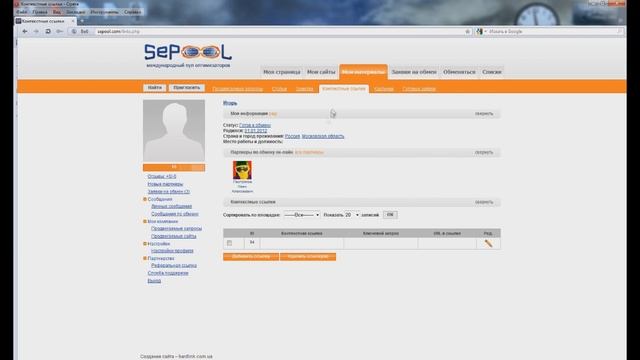Click the 'Московская область' region link
The height and width of the screenshot is (360, 640).
click(x=323, y=136)
